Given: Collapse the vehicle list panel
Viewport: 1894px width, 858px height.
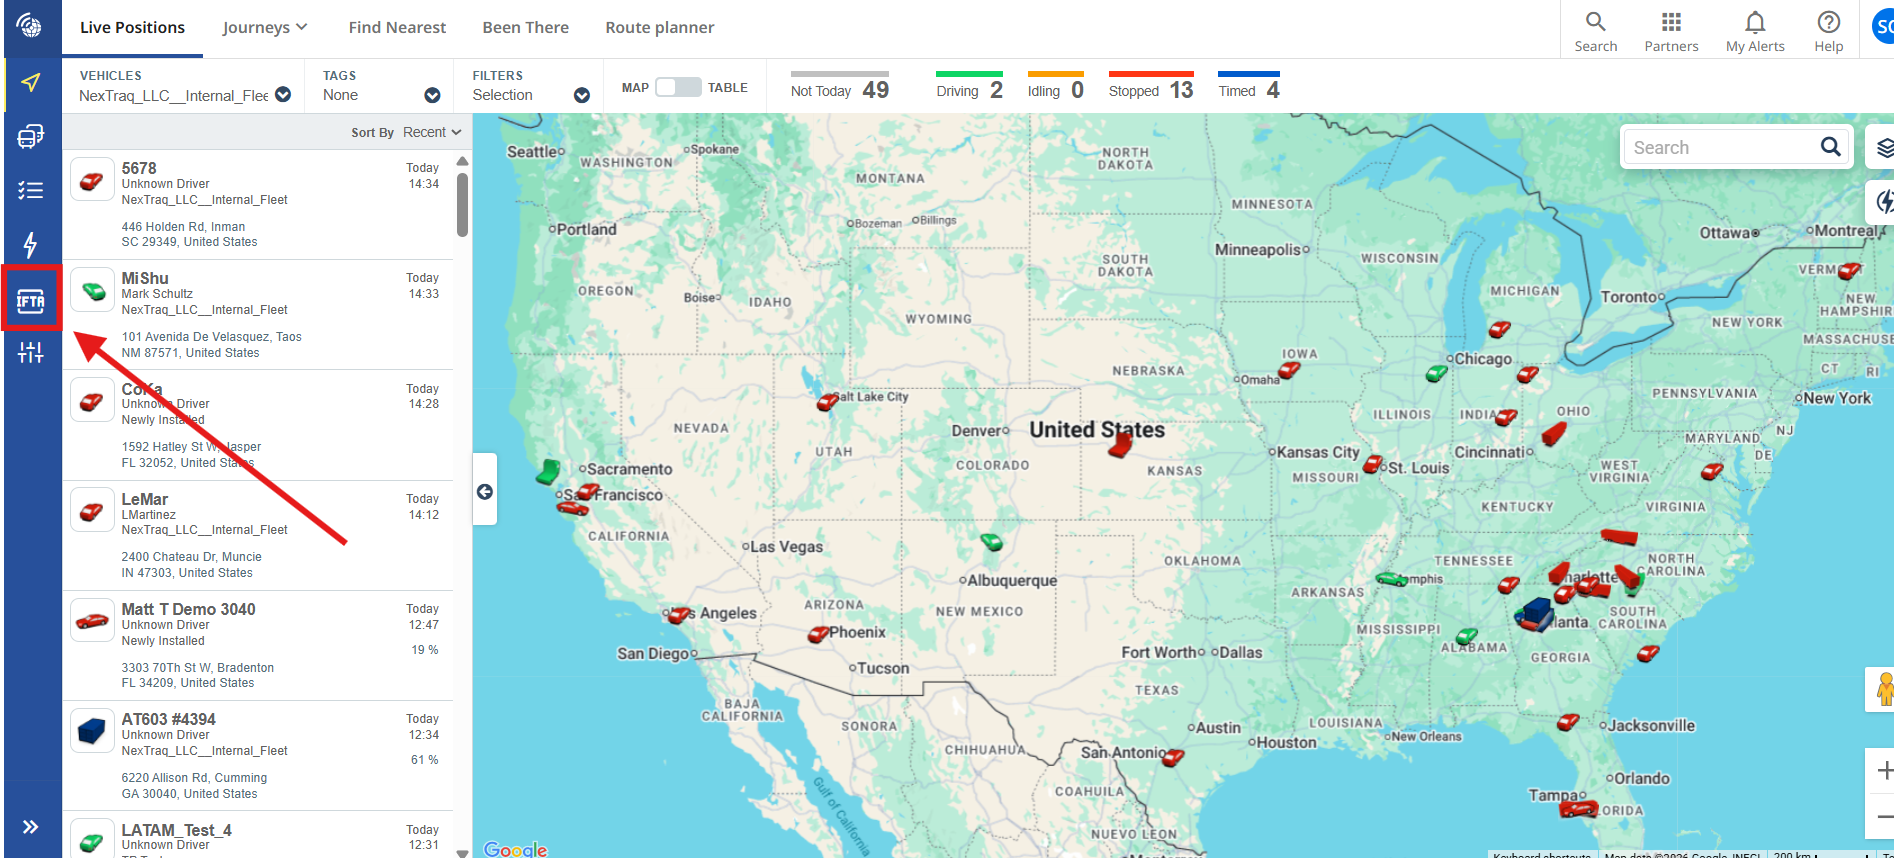Looking at the screenshot, I should [485, 491].
